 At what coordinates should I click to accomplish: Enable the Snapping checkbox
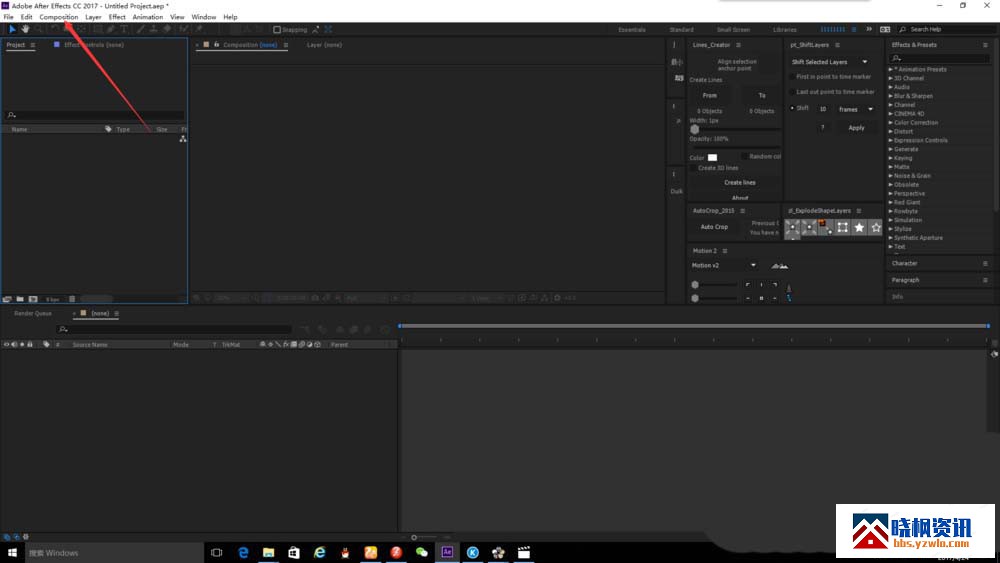277,30
